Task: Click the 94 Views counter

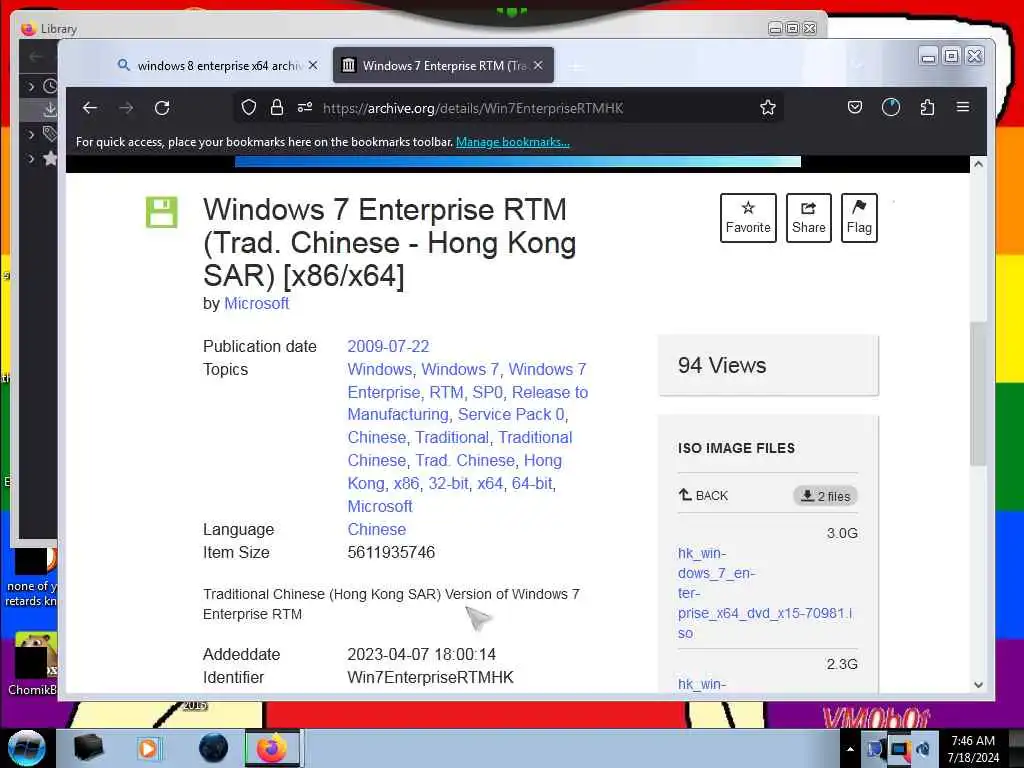Action: pos(722,365)
